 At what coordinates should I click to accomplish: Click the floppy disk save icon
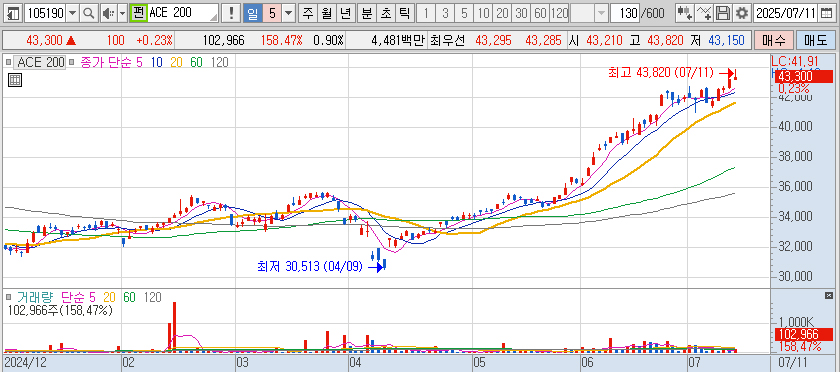coord(723,13)
